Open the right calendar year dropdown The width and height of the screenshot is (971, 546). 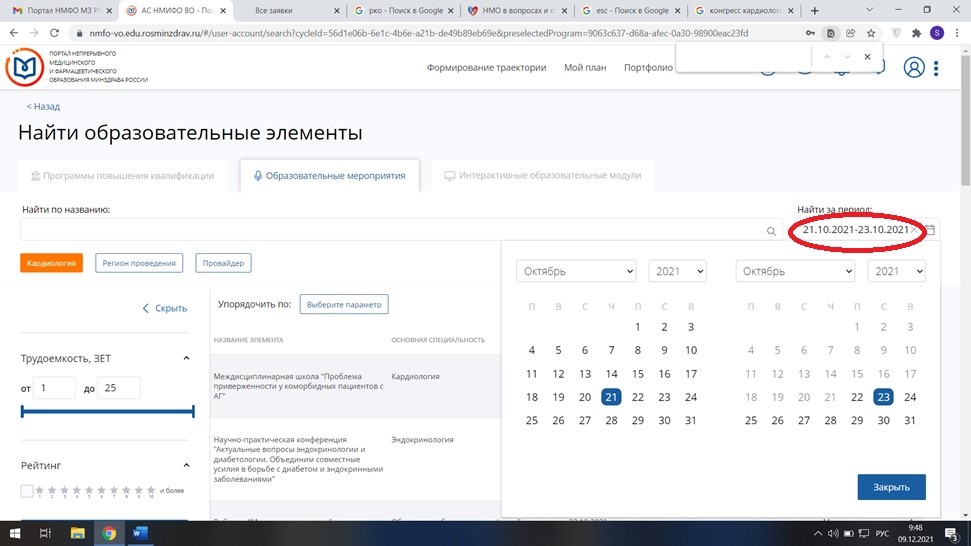point(896,271)
